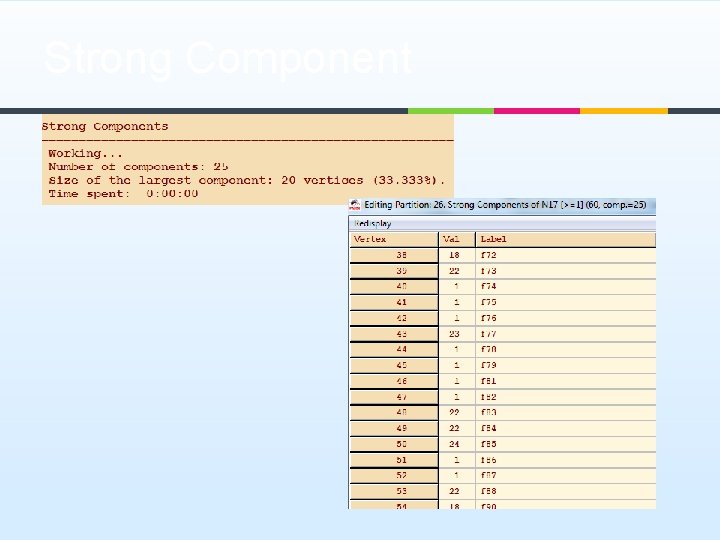Select vertex row 47
The width and height of the screenshot is (720, 540).
(394, 397)
